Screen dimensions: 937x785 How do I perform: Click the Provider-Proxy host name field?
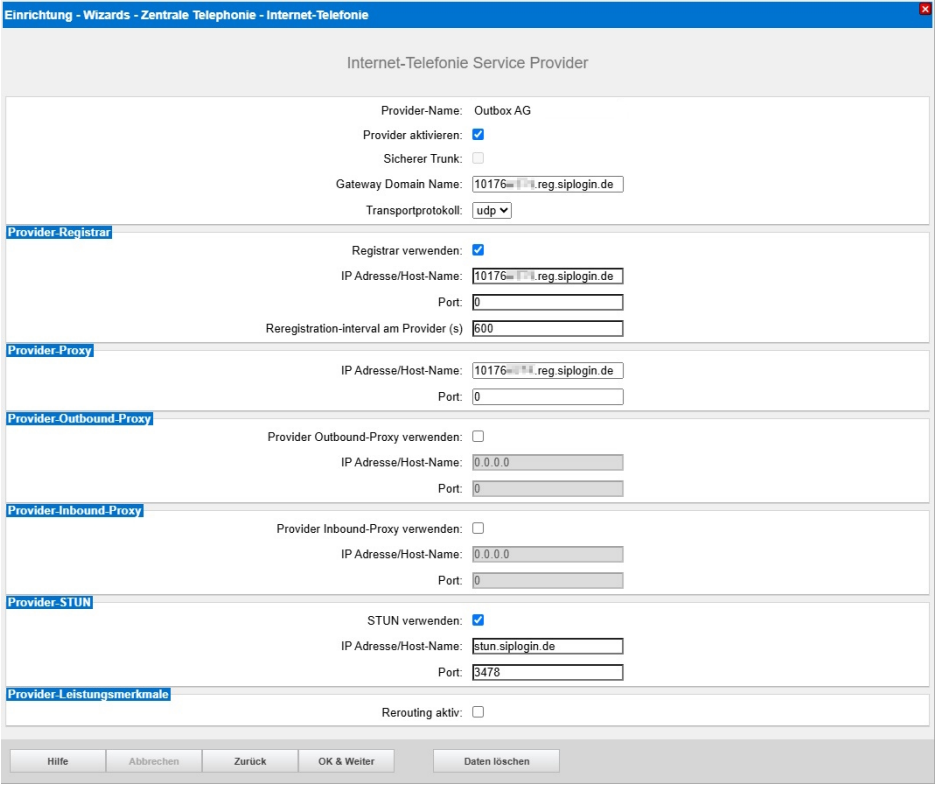(547, 370)
